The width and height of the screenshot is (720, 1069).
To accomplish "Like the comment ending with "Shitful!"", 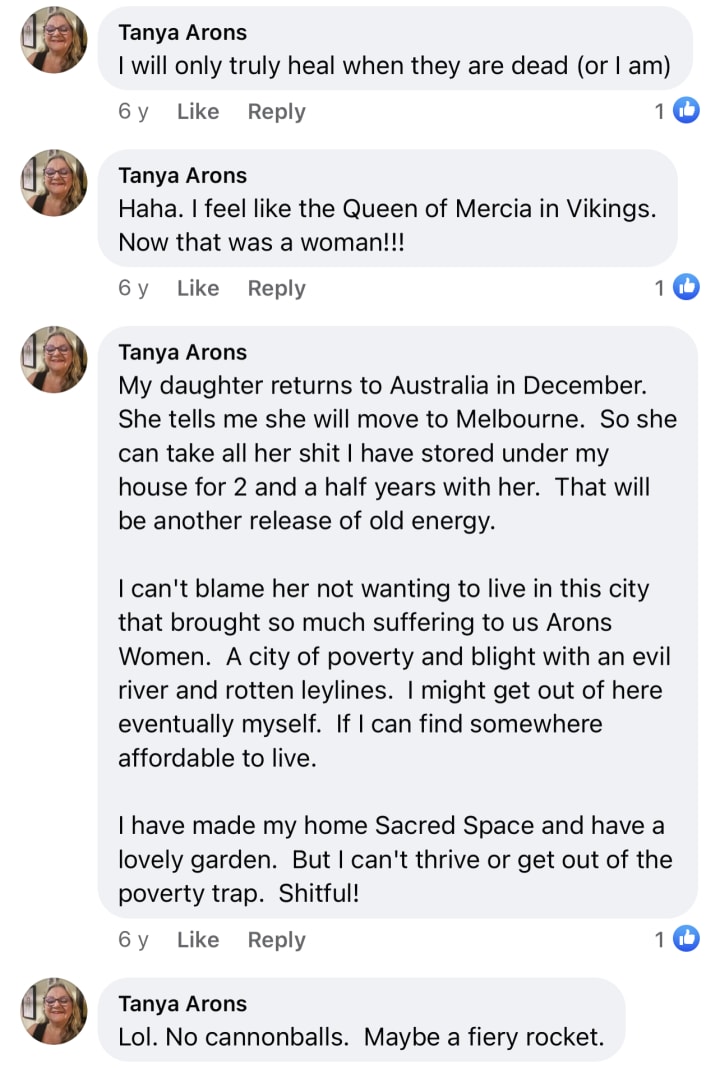I will click(197, 940).
